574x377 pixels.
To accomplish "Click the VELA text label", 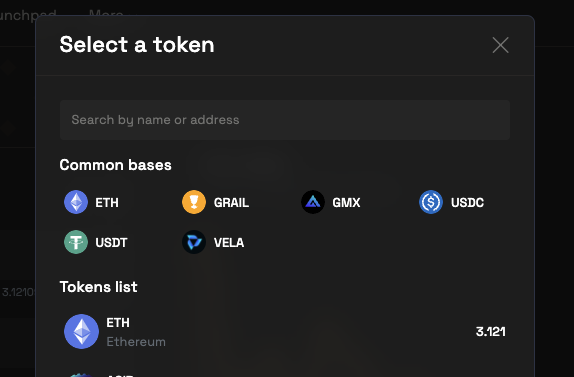I will (229, 242).
